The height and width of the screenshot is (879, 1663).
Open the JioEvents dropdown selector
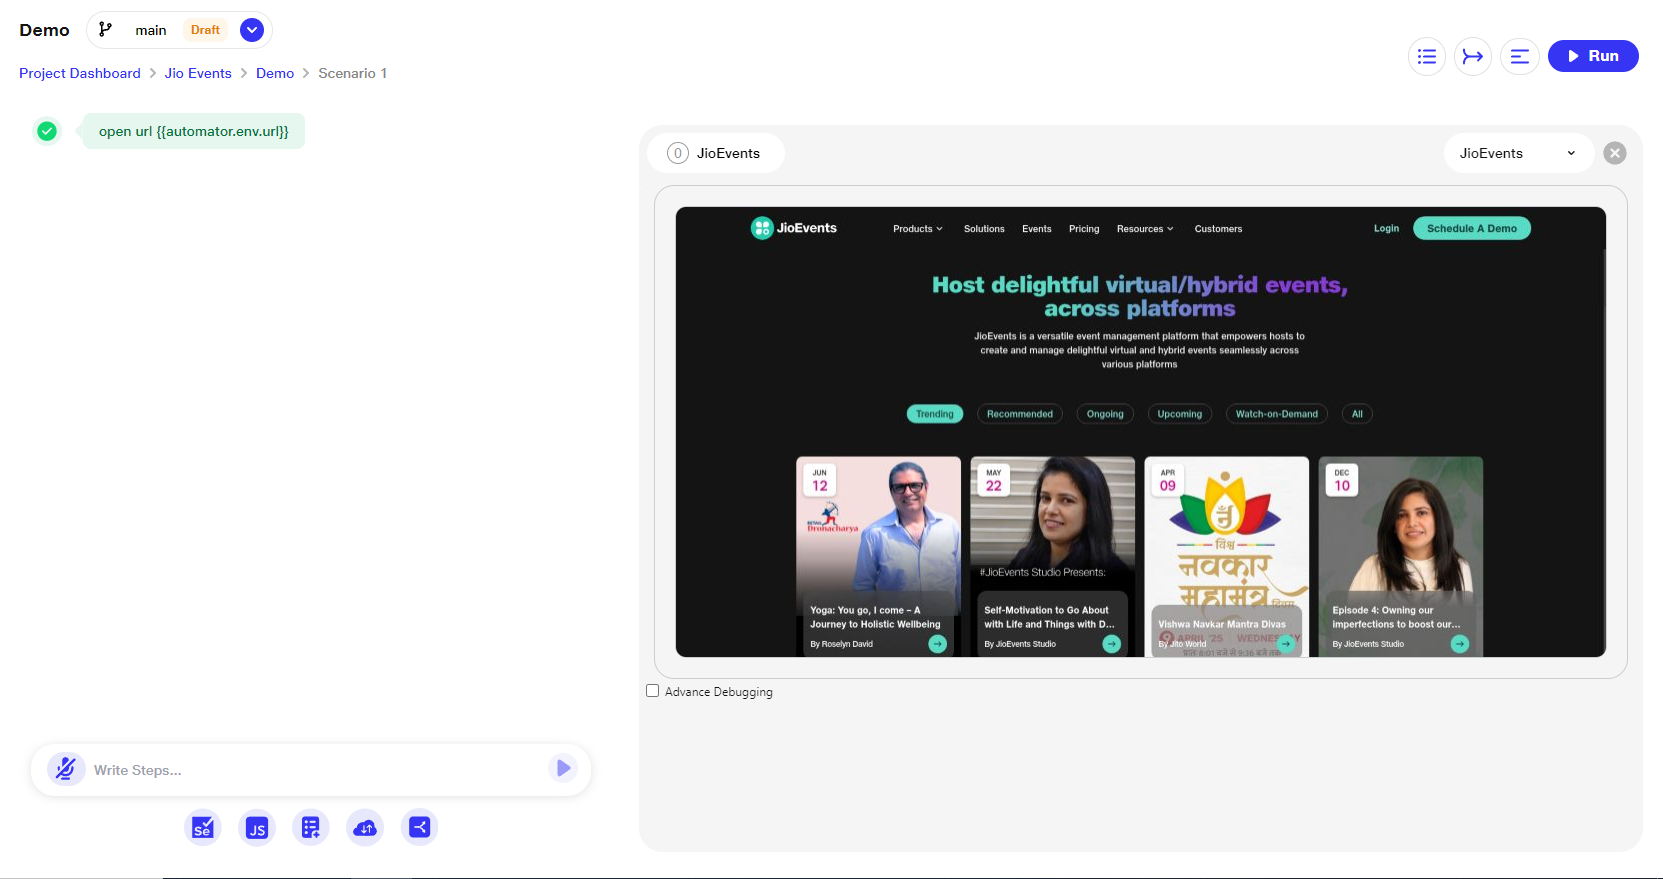tap(1517, 153)
